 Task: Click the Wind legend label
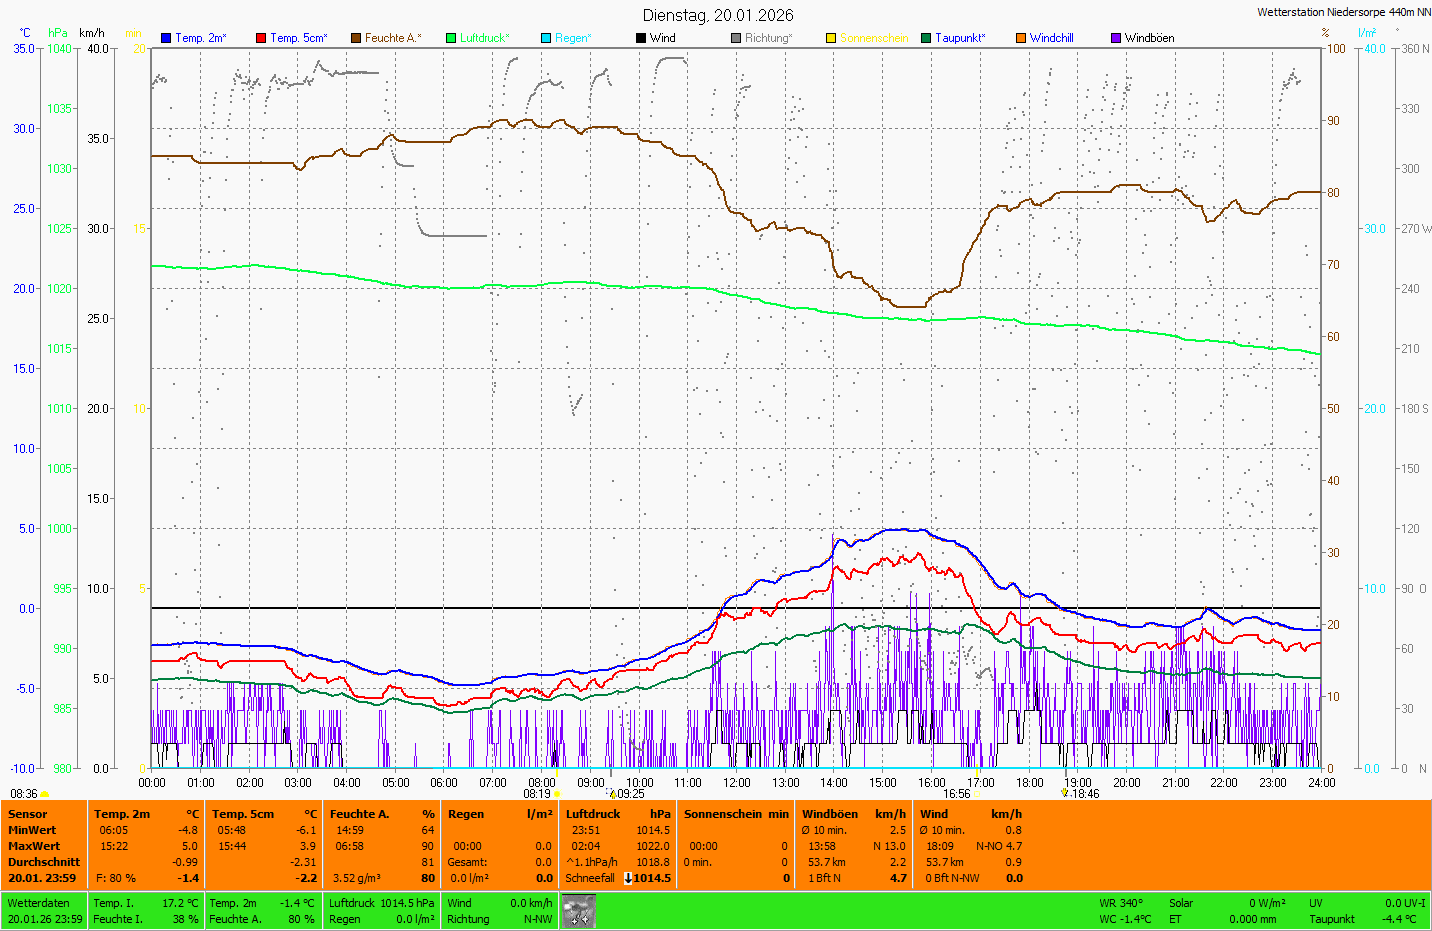pos(662,38)
